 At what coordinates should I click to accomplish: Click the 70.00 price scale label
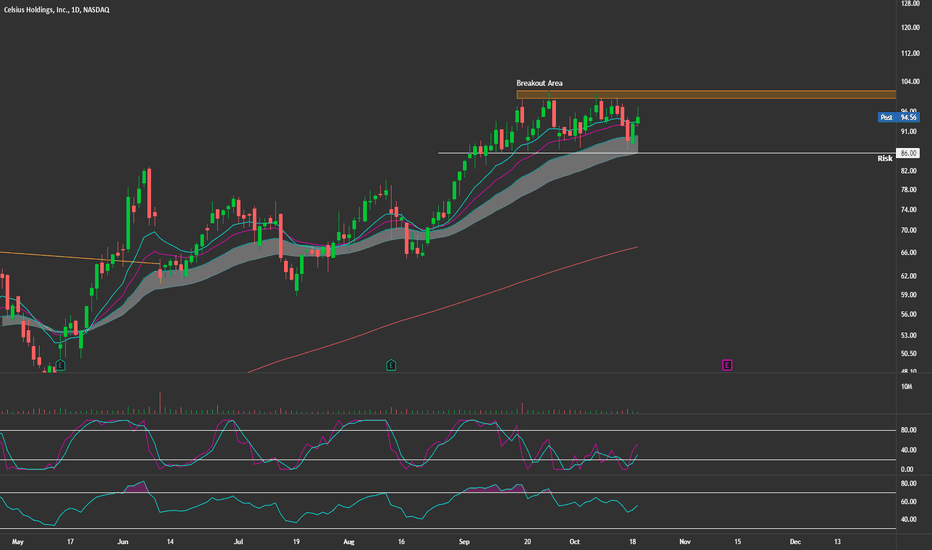[908, 230]
